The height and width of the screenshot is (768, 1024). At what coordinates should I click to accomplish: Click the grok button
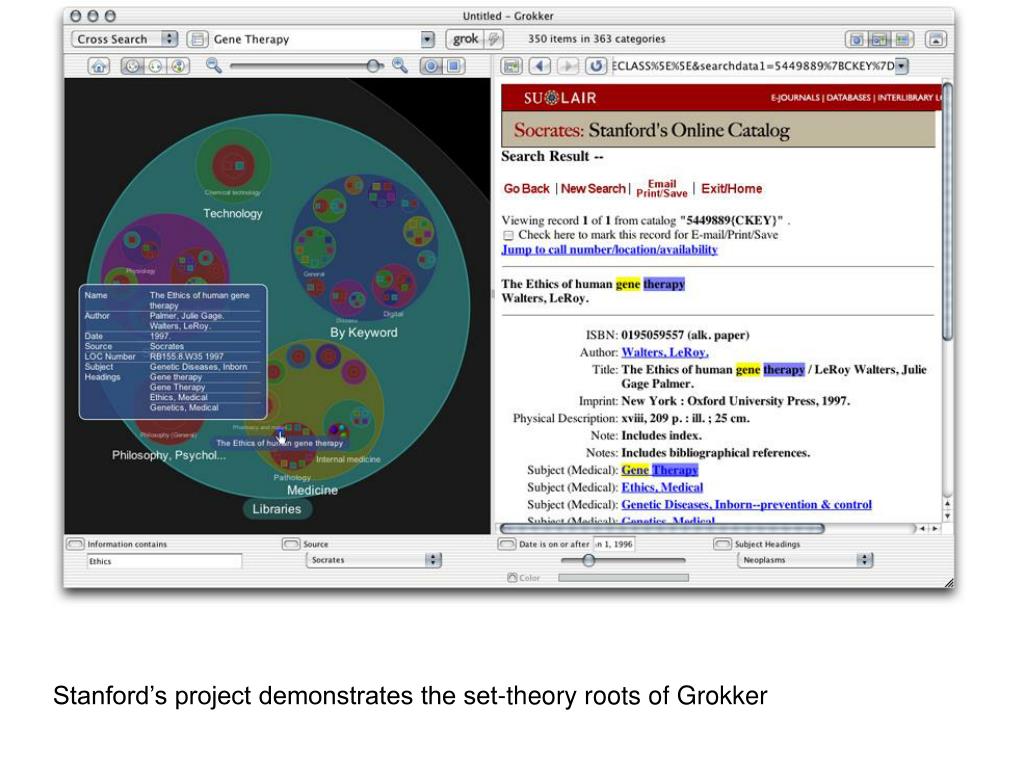tap(466, 39)
